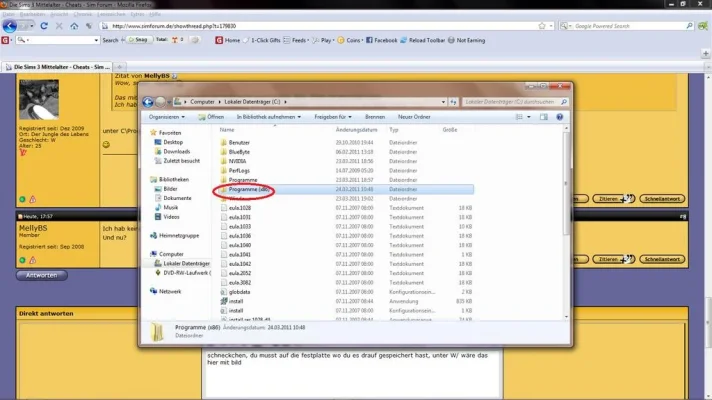Viewport: 712px width, 400px height.
Task: Click the Not Earning indicator
Action: [466, 40]
